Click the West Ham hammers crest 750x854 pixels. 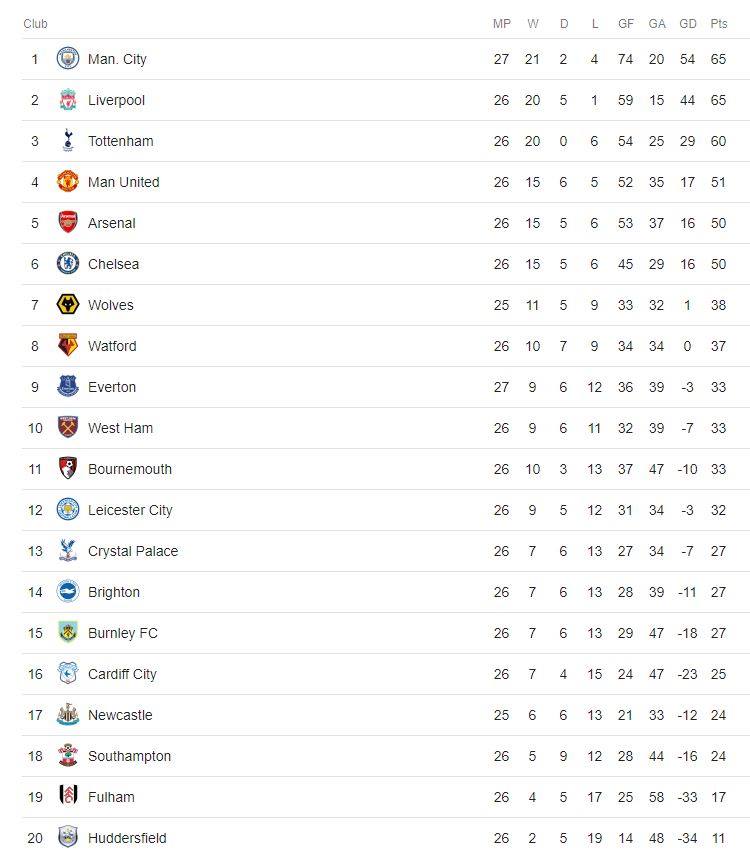pos(68,428)
